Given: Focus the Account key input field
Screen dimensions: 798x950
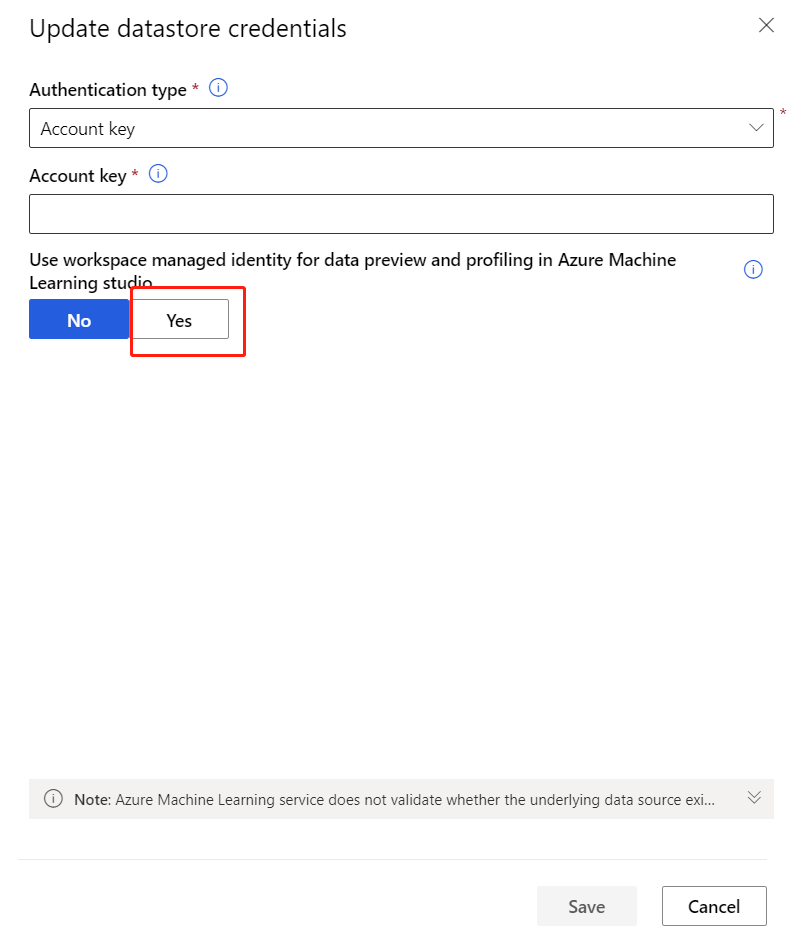Looking at the screenshot, I should (x=401, y=214).
